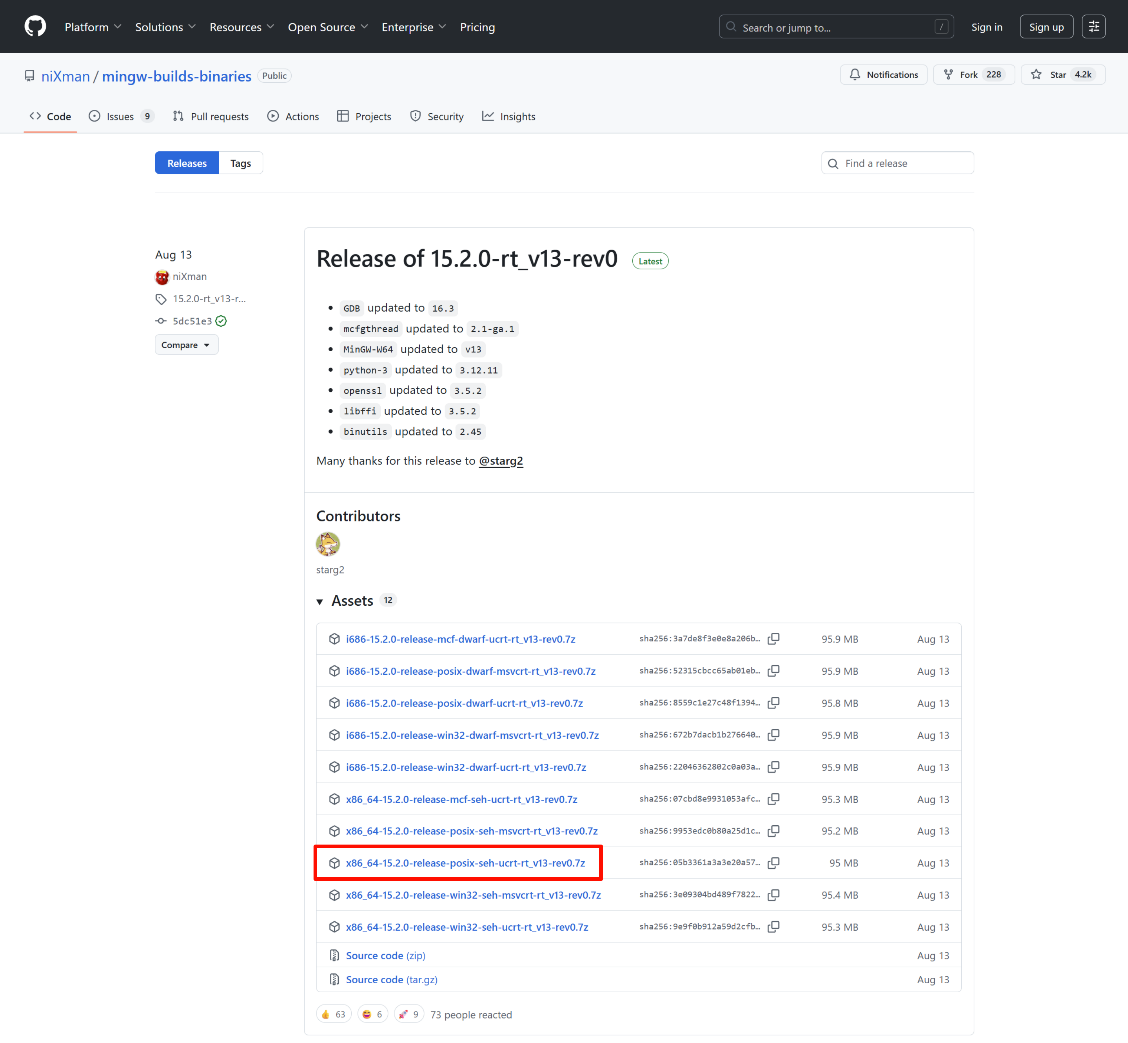Download i686 posix-dwarf-ucrt 7z asset

(464, 703)
